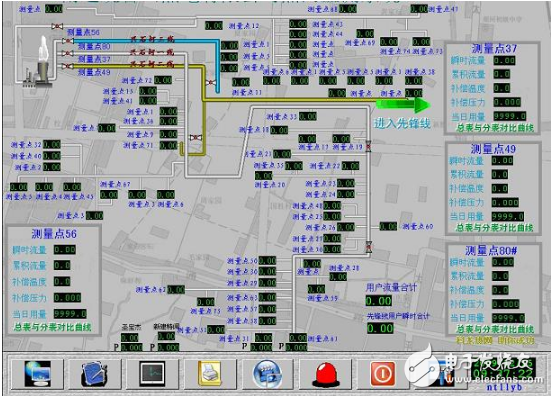Open 总表与分表对比曲线 link in 测量点37 panel

[x=495, y=128]
